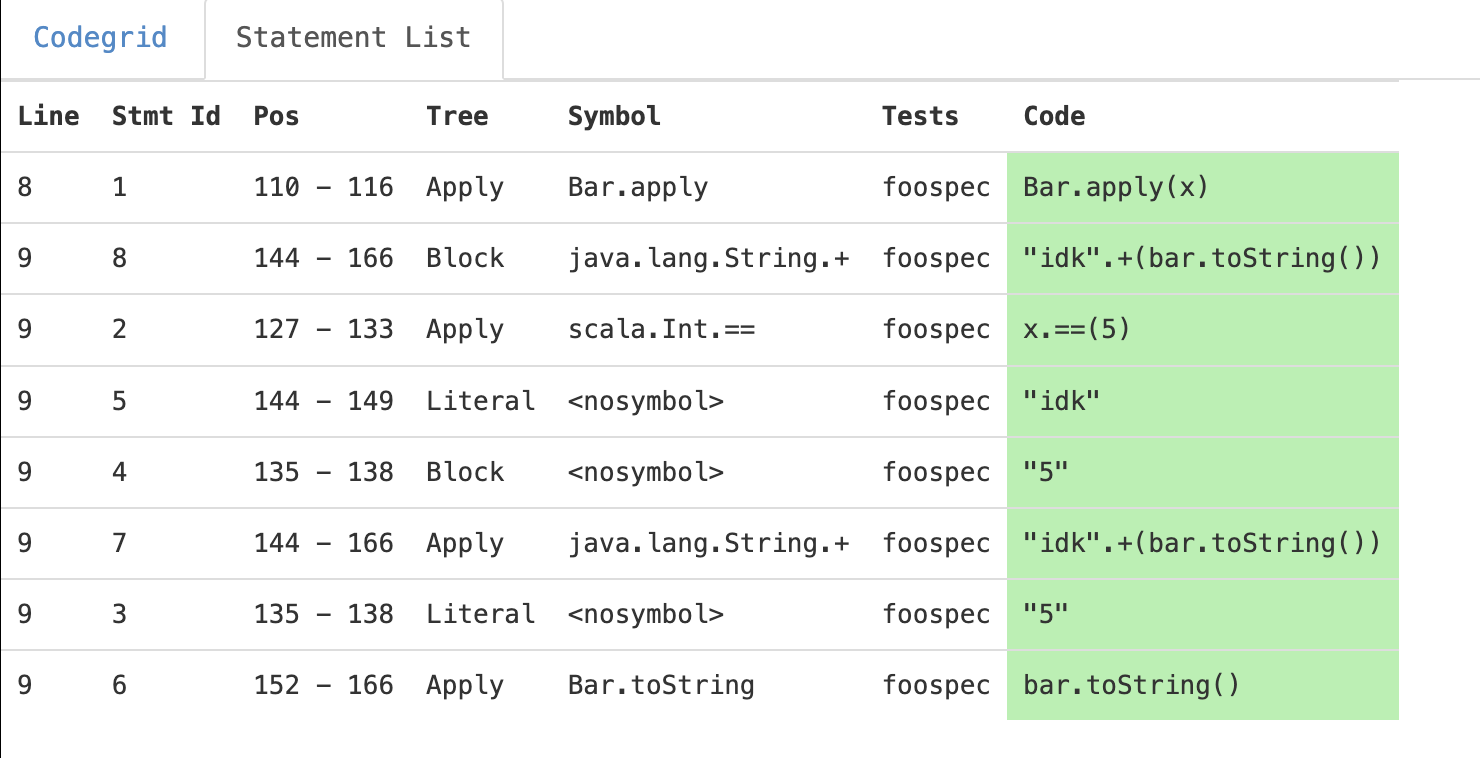This screenshot has width=1480, height=758.
Task: Select position text 152 – 166
Action: click(x=324, y=685)
